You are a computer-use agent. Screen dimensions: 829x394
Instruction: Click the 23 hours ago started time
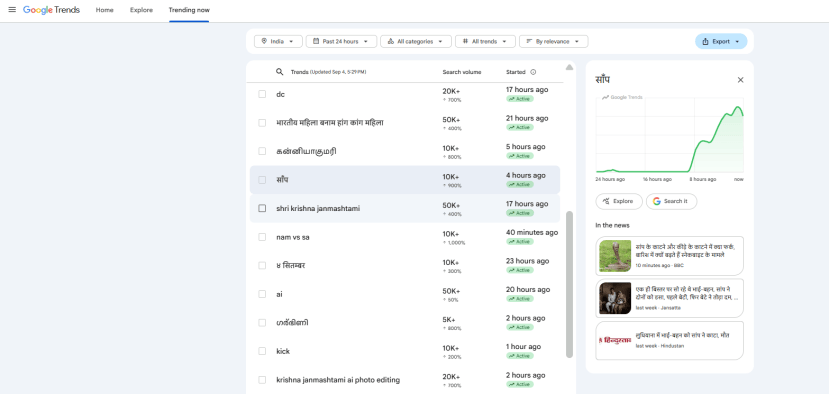coord(527,261)
